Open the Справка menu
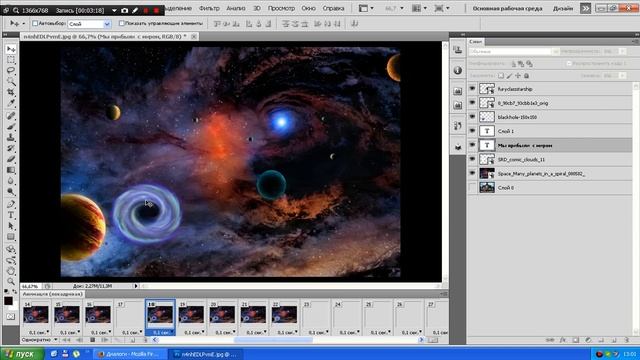Screen dimensions: 640x360 pyautogui.click(x=333, y=8)
